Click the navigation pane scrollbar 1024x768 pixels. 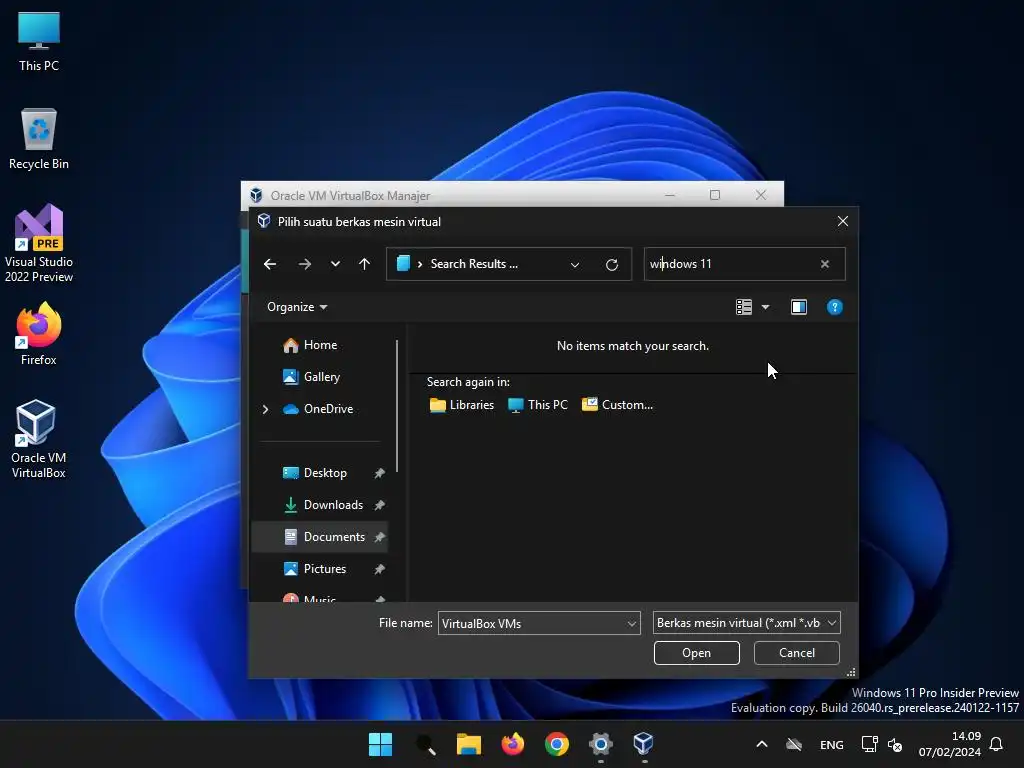click(x=397, y=406)
